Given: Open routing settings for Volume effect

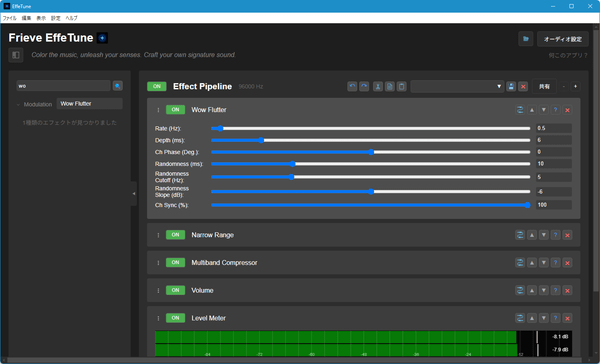Looking at the screenshot, I should click(520, 291).
